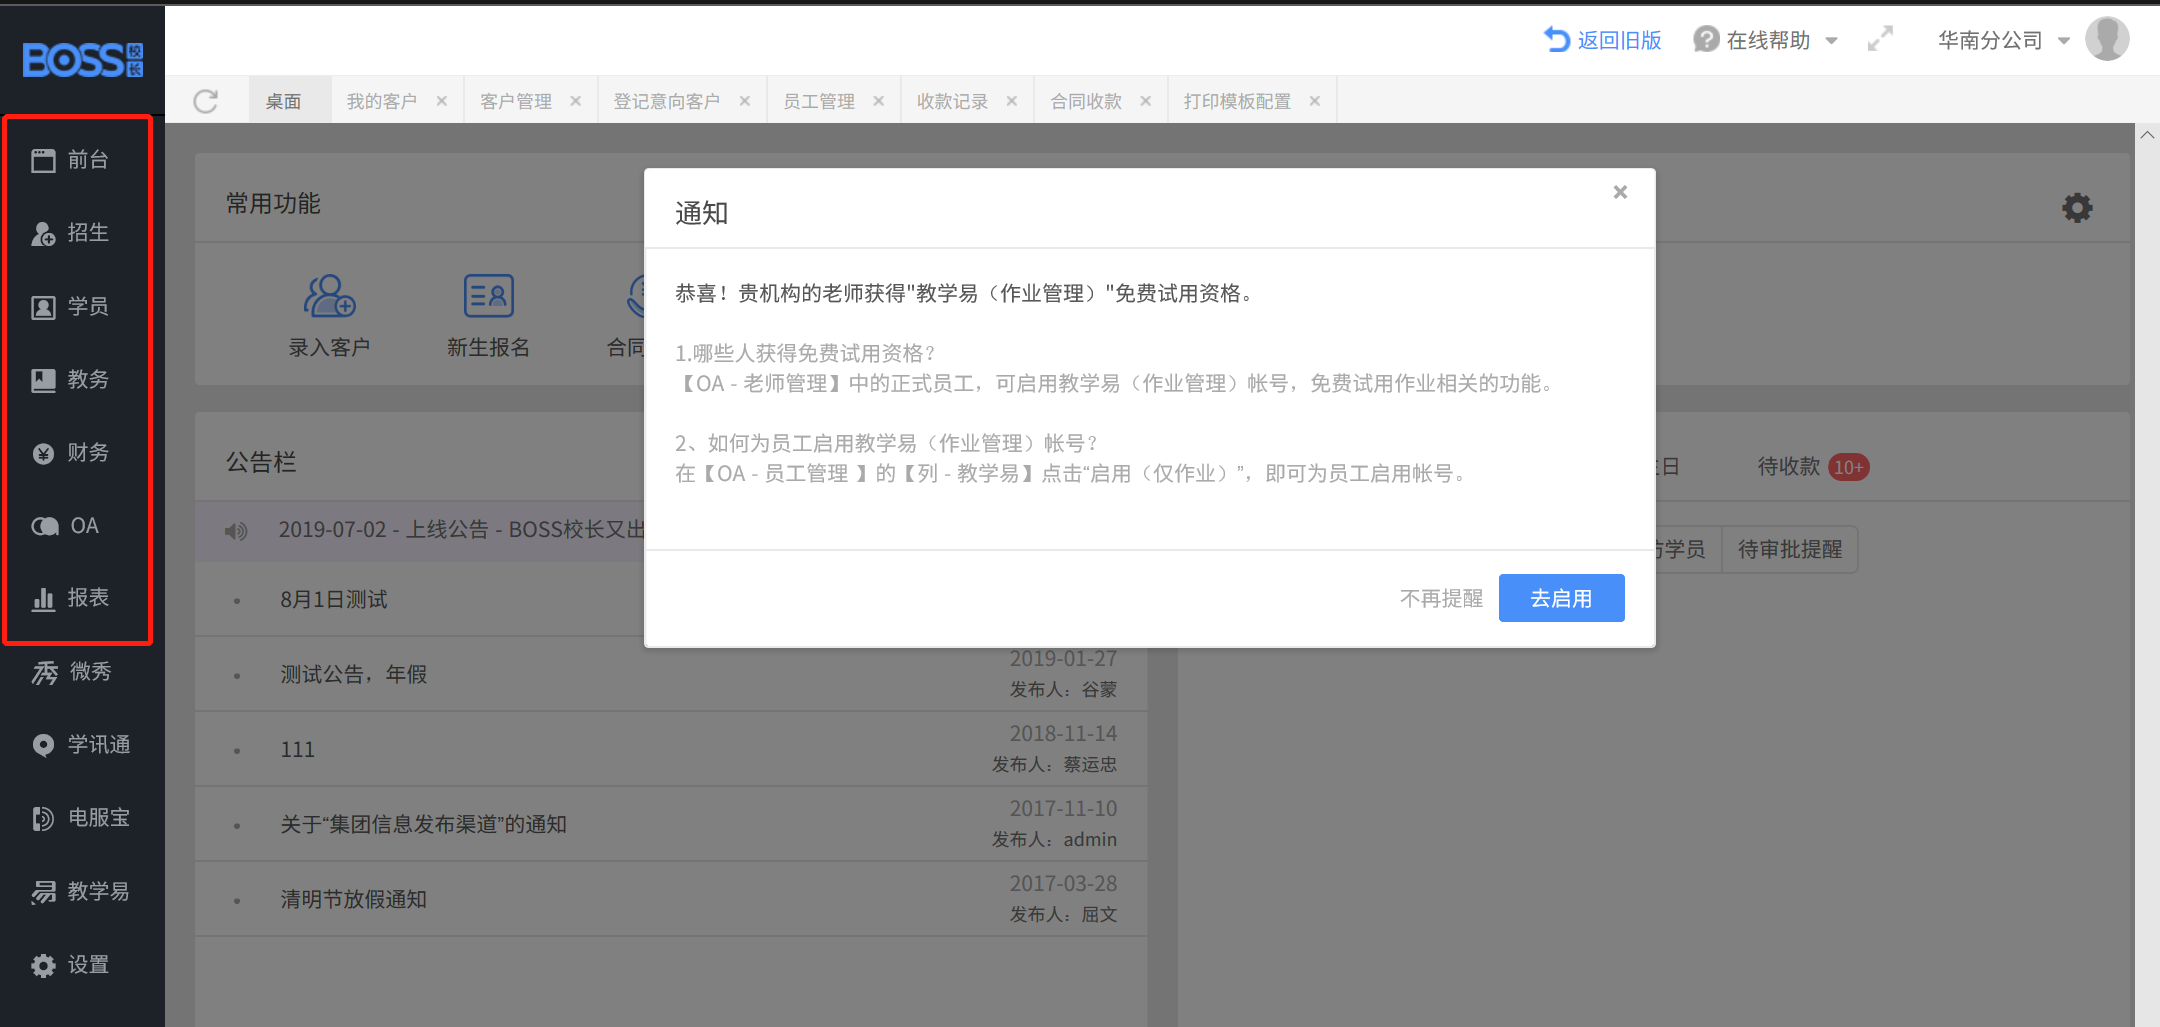2160x1027 pixels.
Task: Click 不再提醒 in the dialog
Action: [1441, 598]
